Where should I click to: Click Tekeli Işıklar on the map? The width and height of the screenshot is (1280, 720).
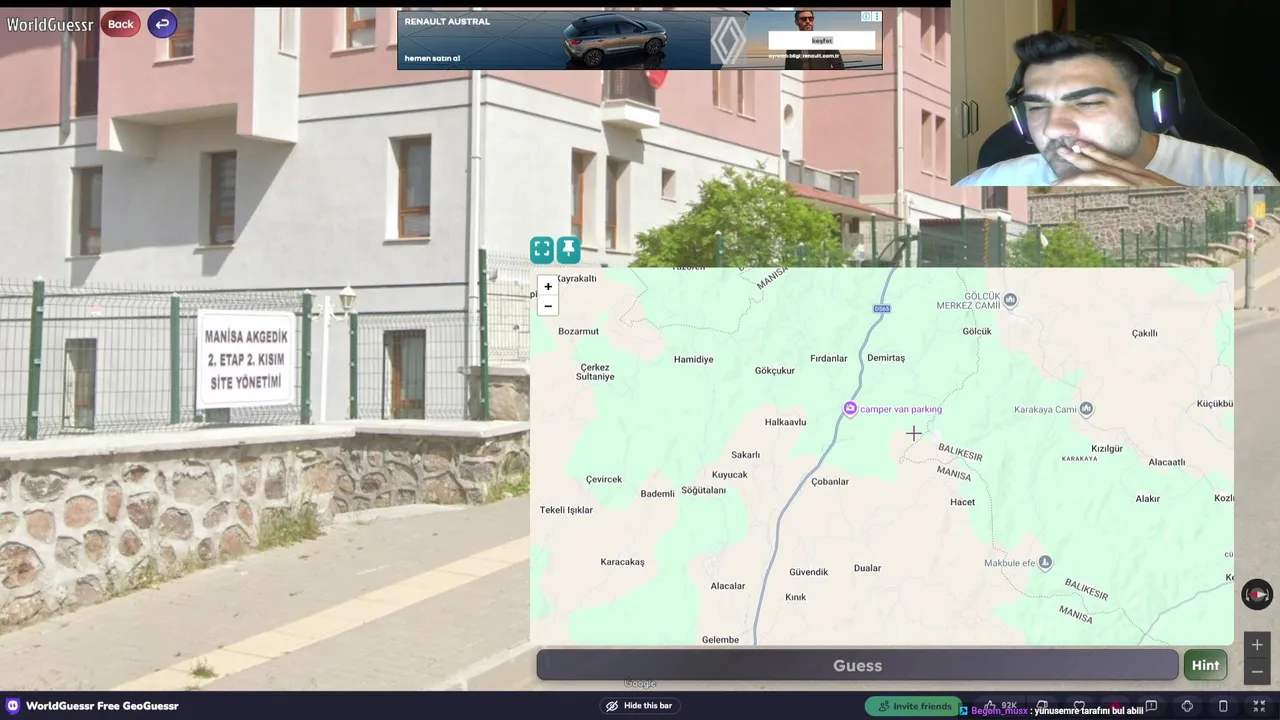tap(566, 510)
